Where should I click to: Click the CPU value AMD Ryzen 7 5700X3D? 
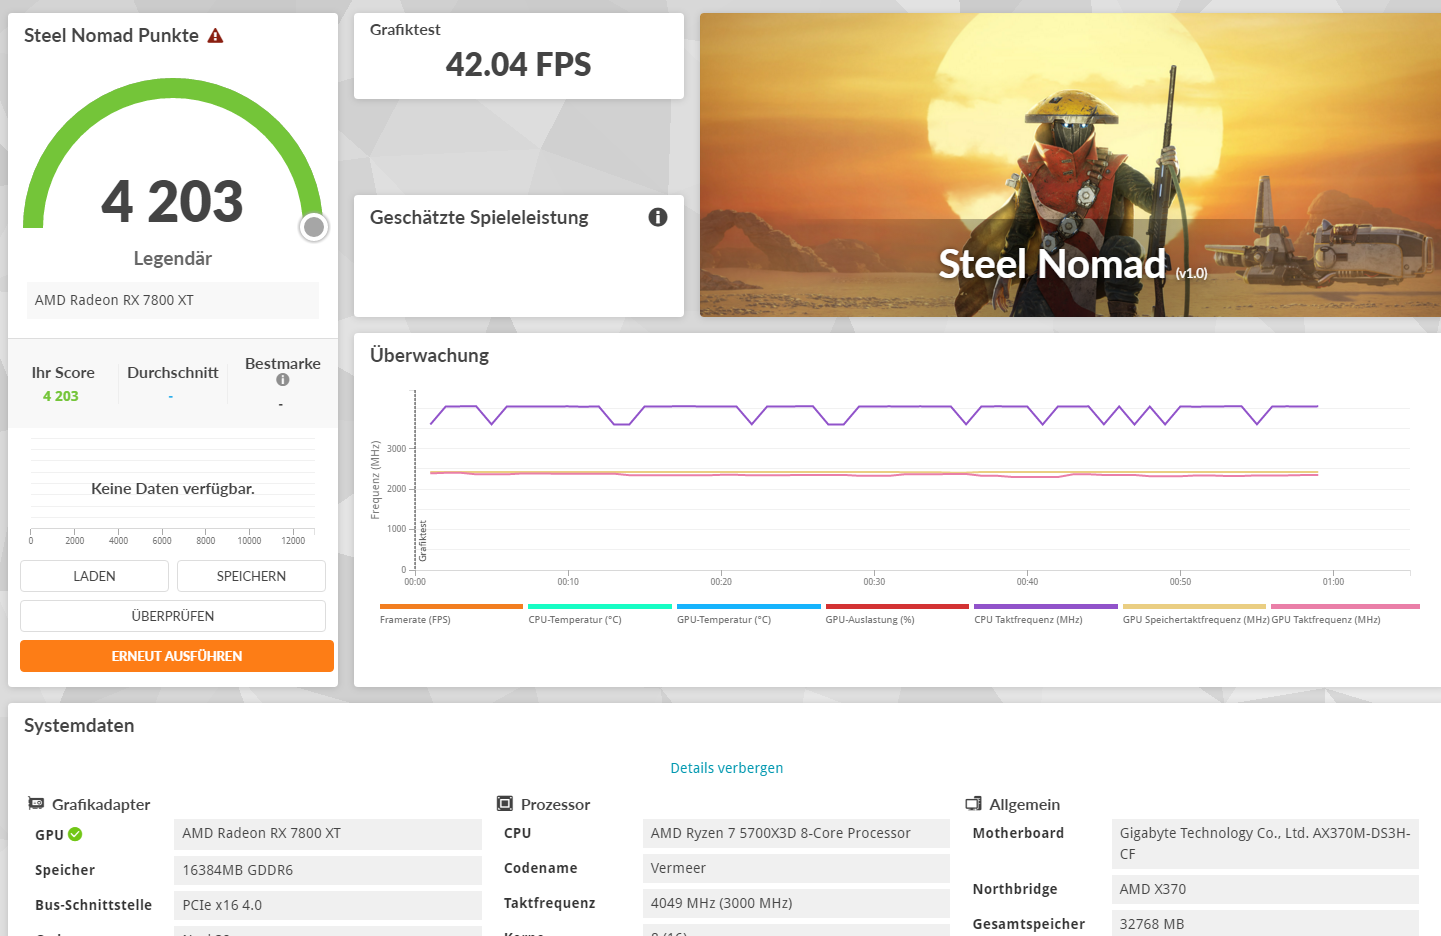(796, 833)
